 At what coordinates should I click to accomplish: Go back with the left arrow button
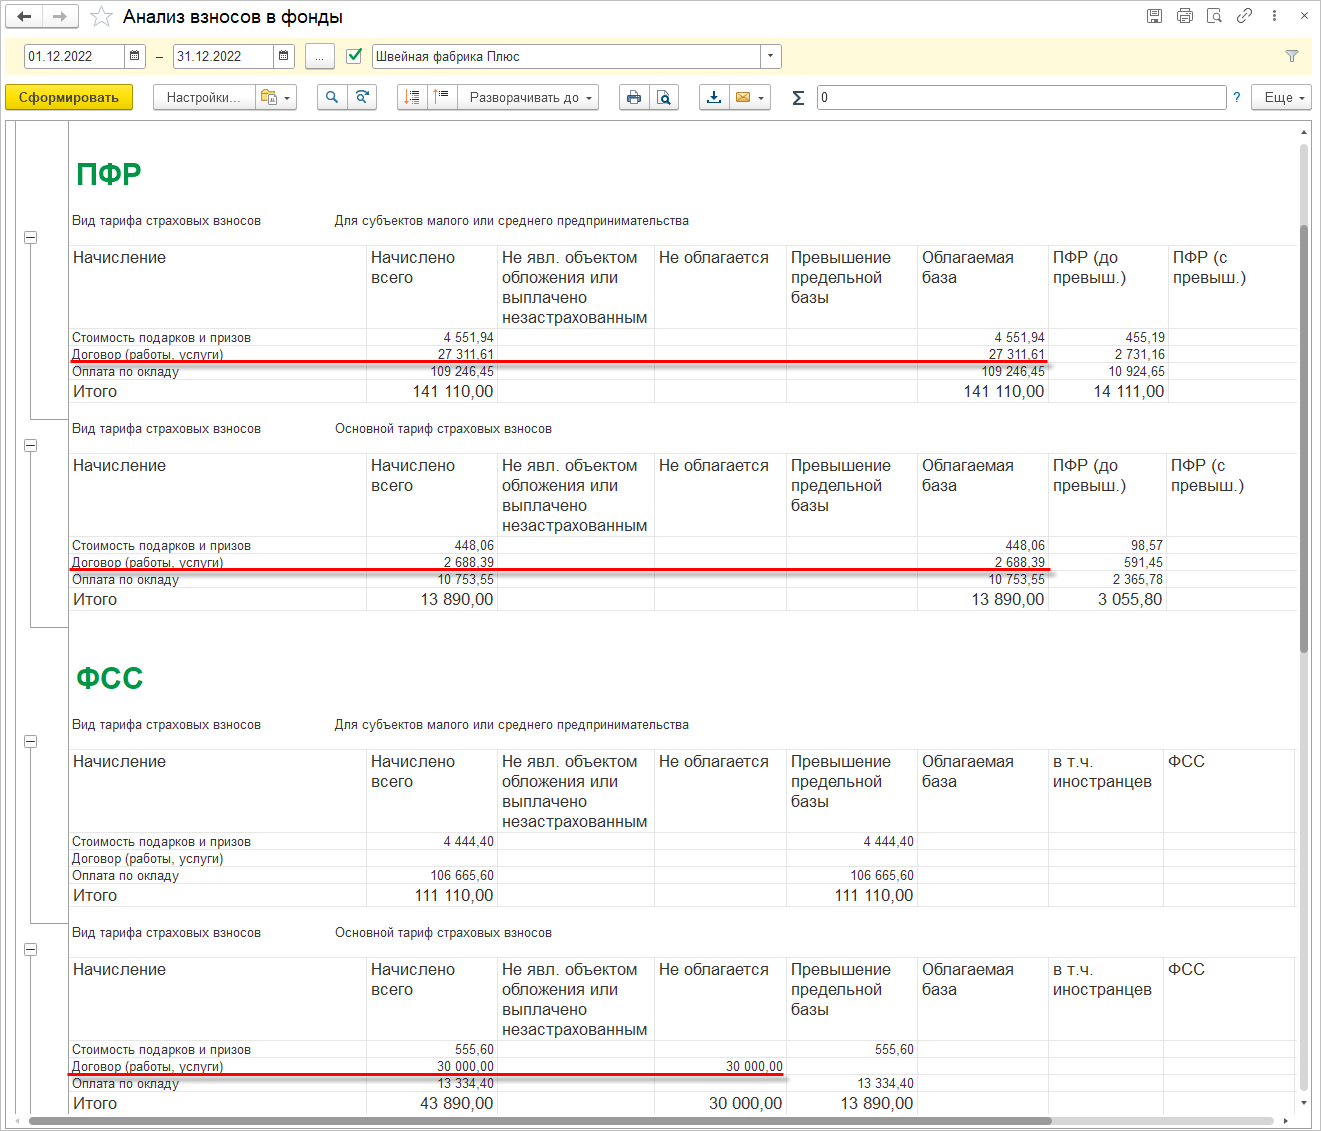pos(25,17)
